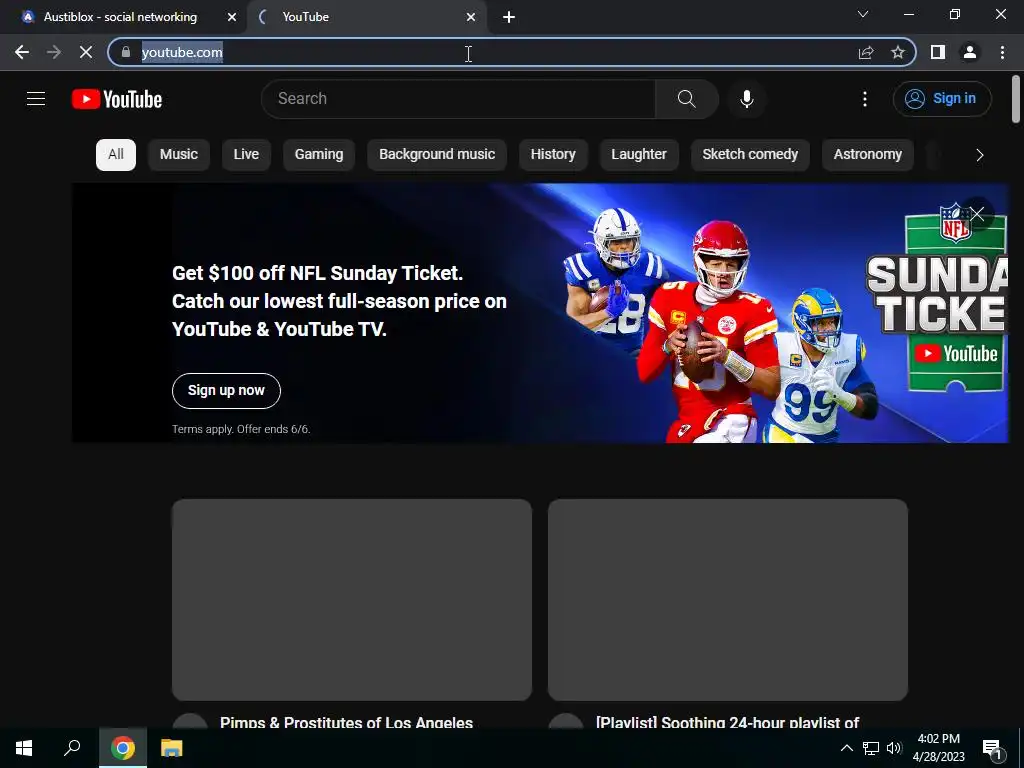Image resolution: width=1024 pixels, height=768 pixels.
Task: Select the Live filter chip
Action: [x=246, y=155]
